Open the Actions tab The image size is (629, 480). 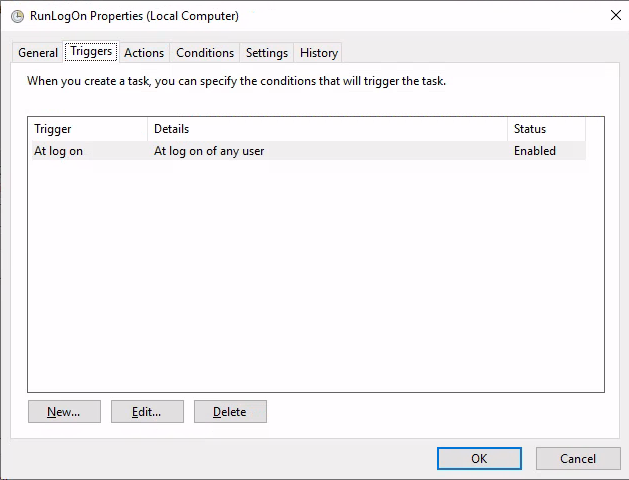(144, 53)
